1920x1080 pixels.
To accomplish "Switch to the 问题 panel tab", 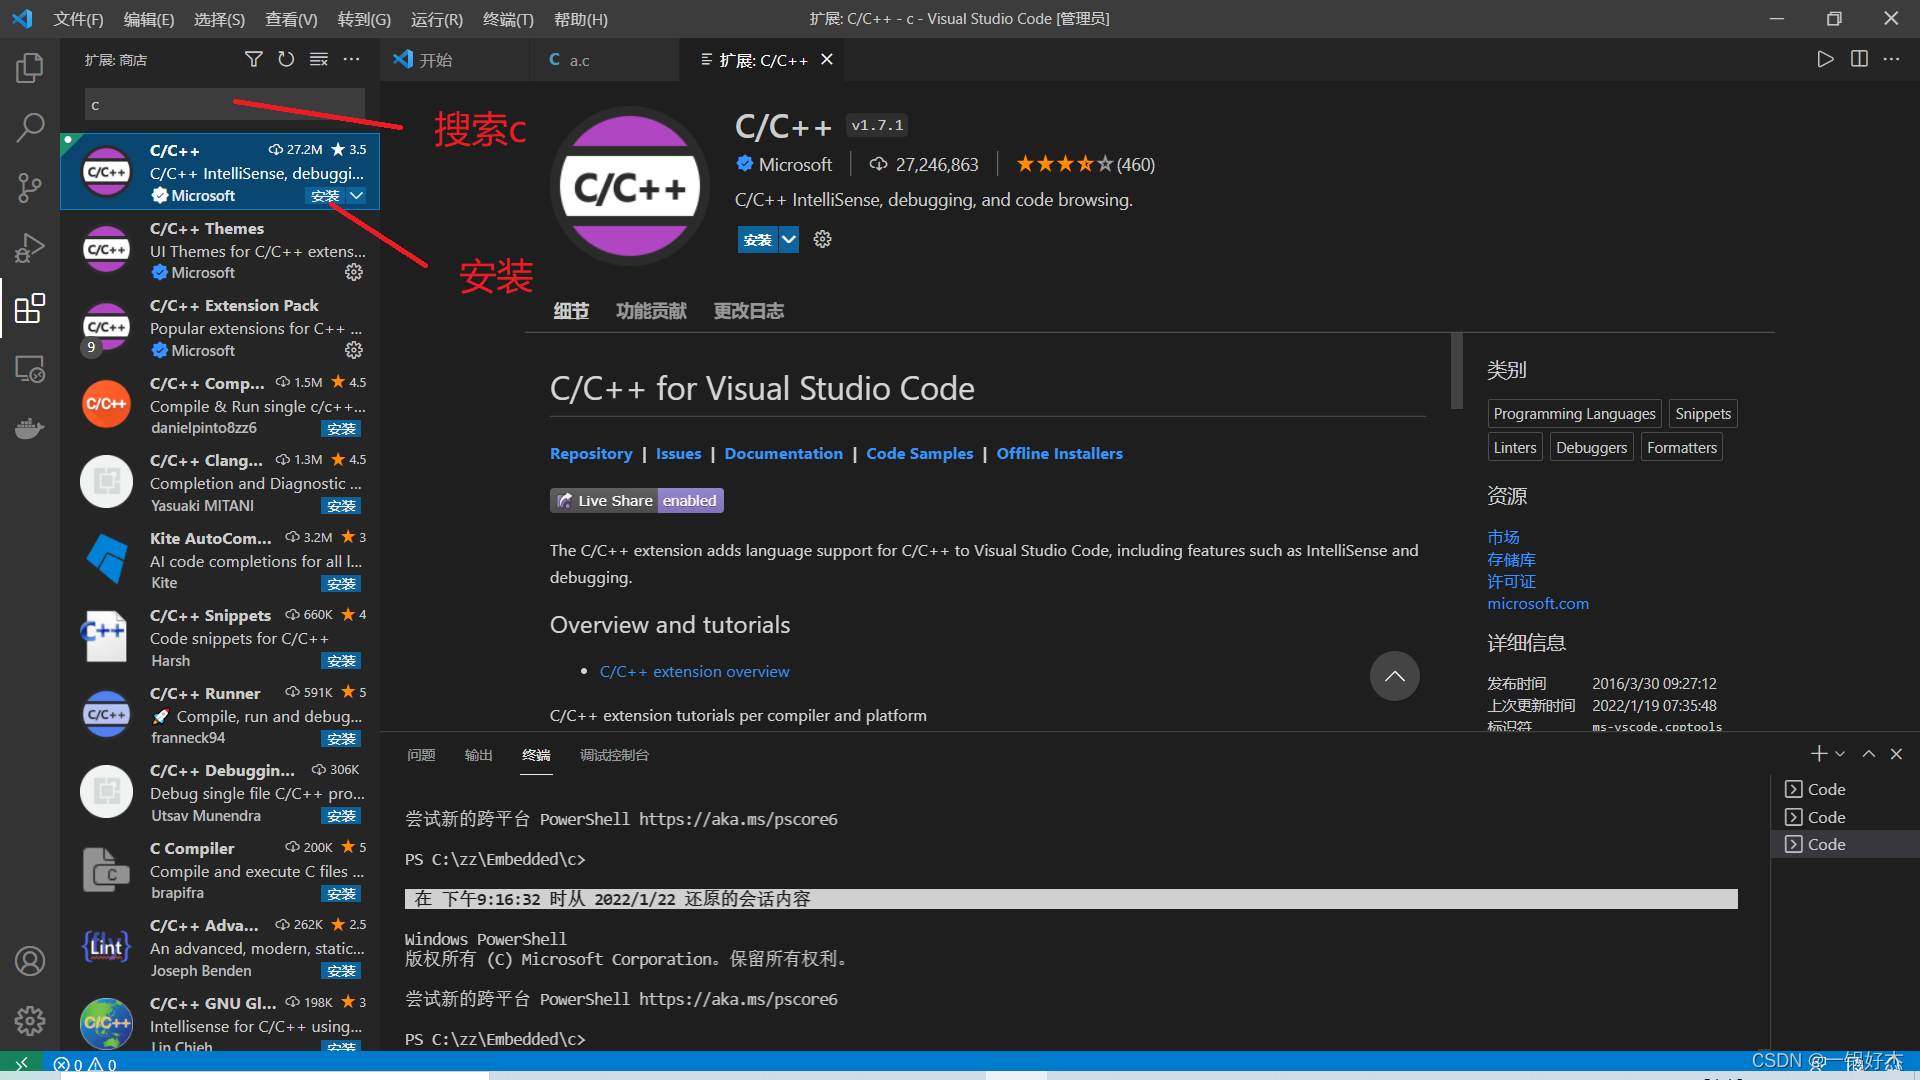I will (x=421, y=755).
